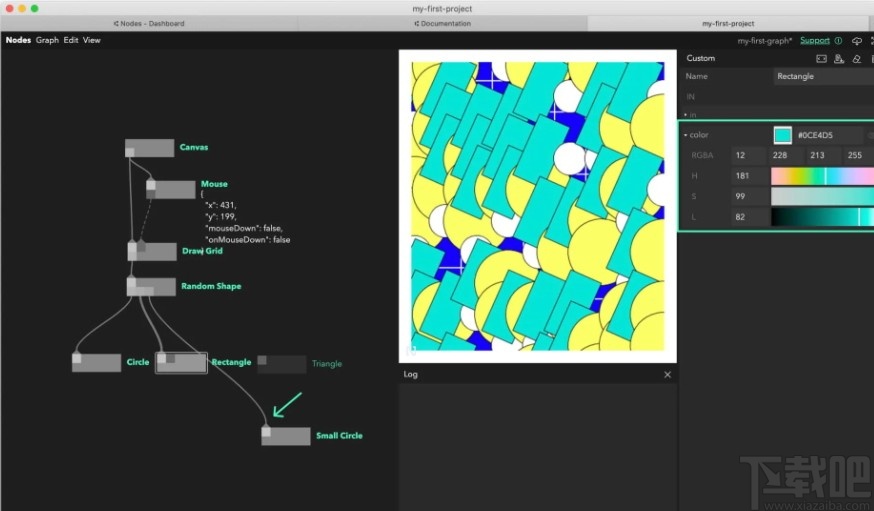
Task: Click the Rectangle node label
Action: 231,362
